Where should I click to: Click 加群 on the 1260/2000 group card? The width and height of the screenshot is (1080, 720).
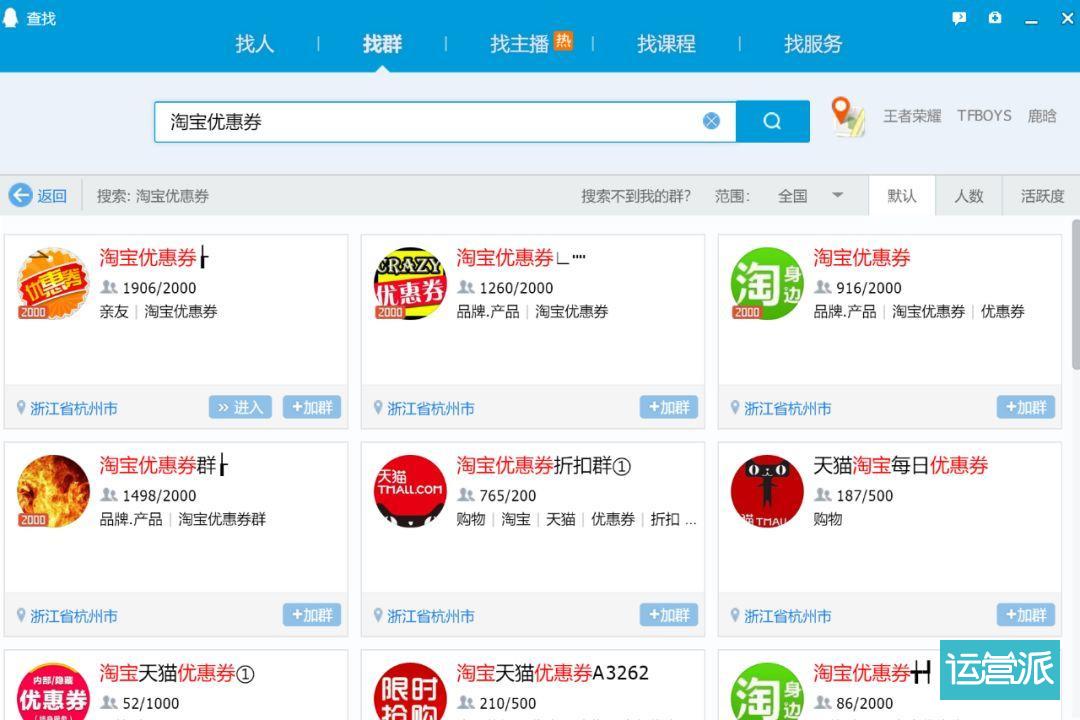point(669,407)
